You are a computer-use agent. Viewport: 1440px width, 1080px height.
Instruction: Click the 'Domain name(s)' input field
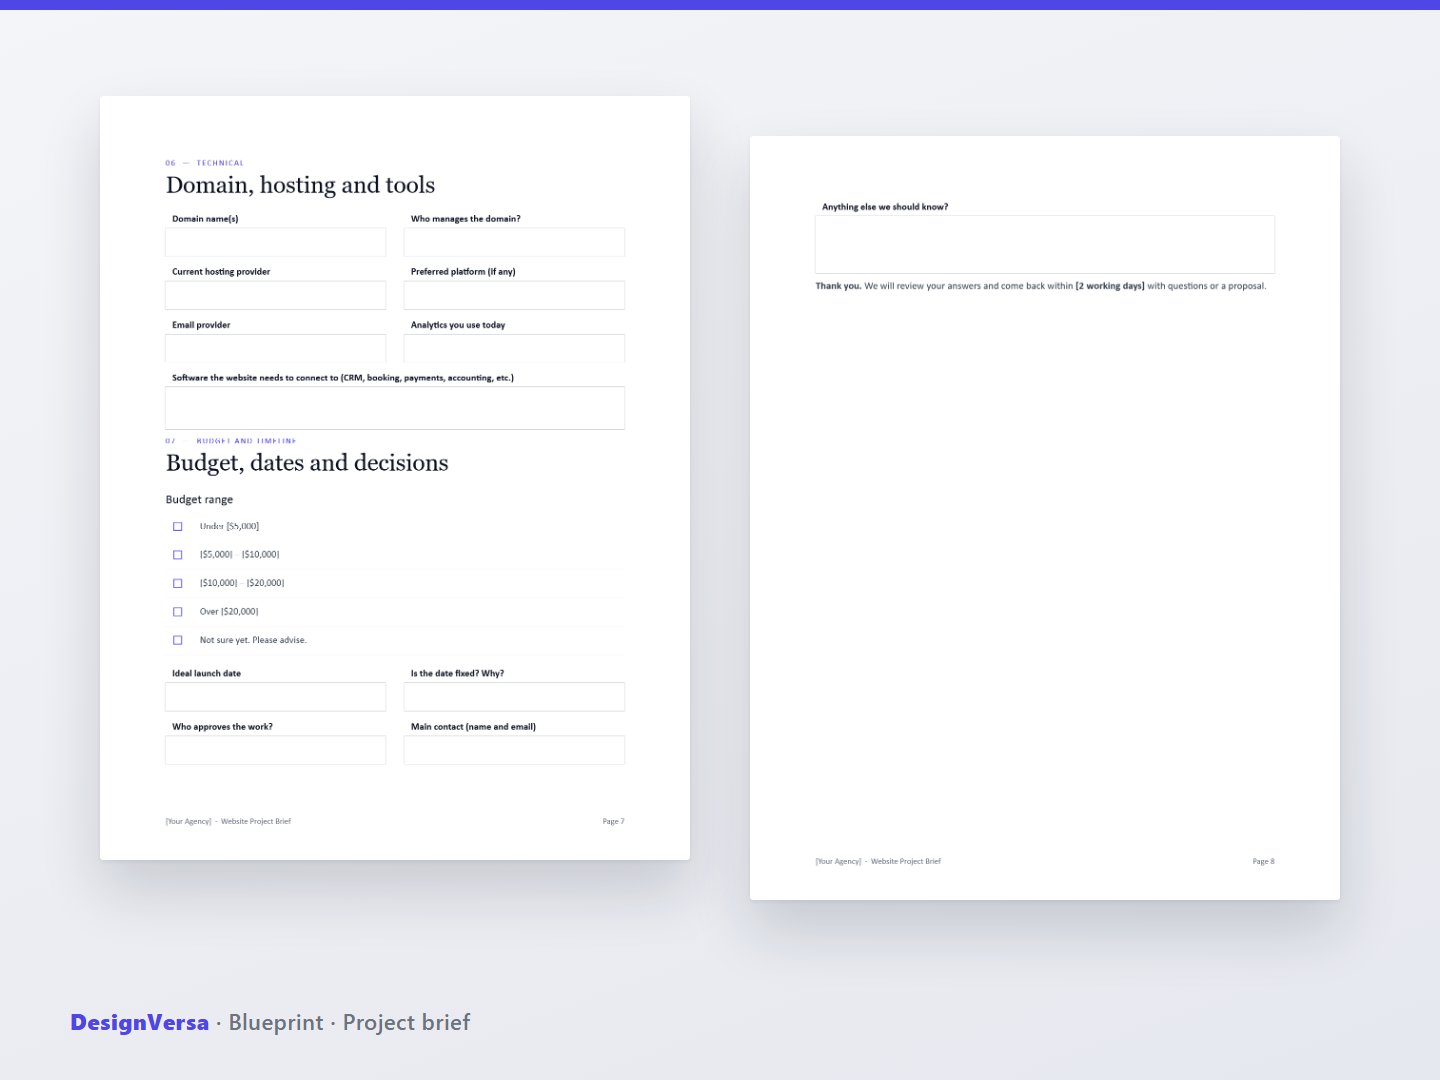point(276,242)
